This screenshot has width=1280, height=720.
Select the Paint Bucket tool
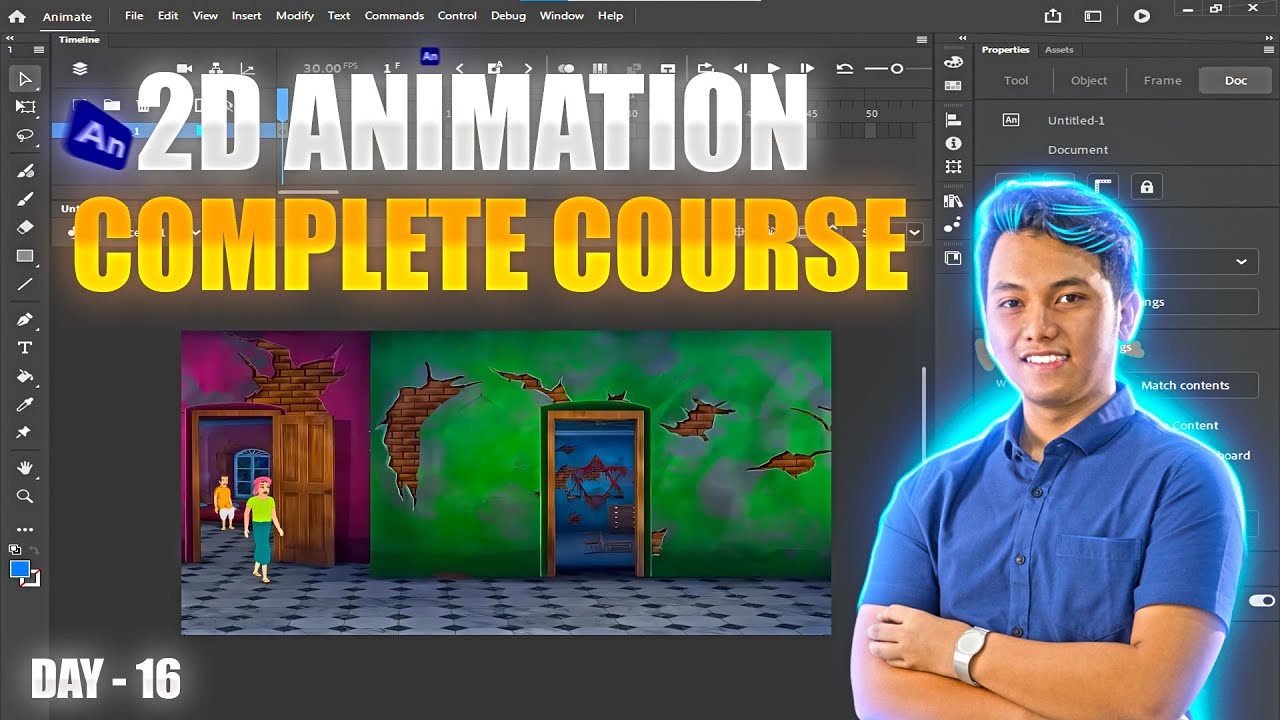click(x=25, y=376)
